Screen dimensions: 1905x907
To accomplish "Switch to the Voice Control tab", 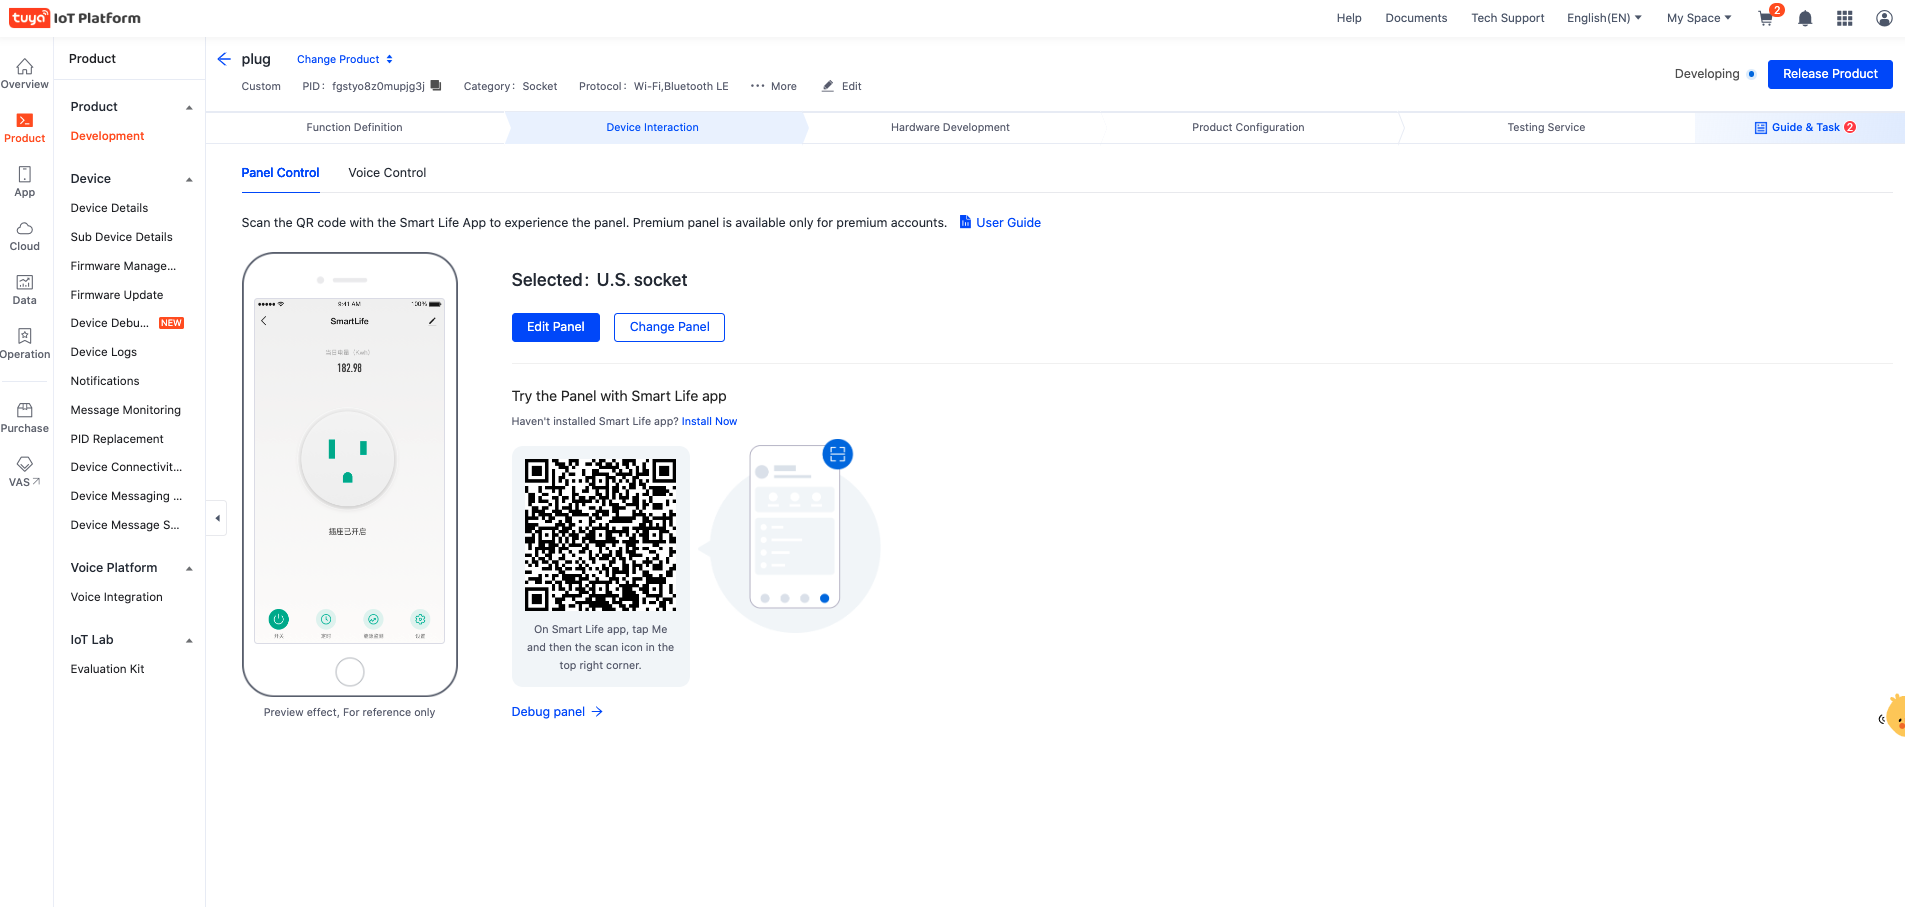I will click(x=387, y=173).
